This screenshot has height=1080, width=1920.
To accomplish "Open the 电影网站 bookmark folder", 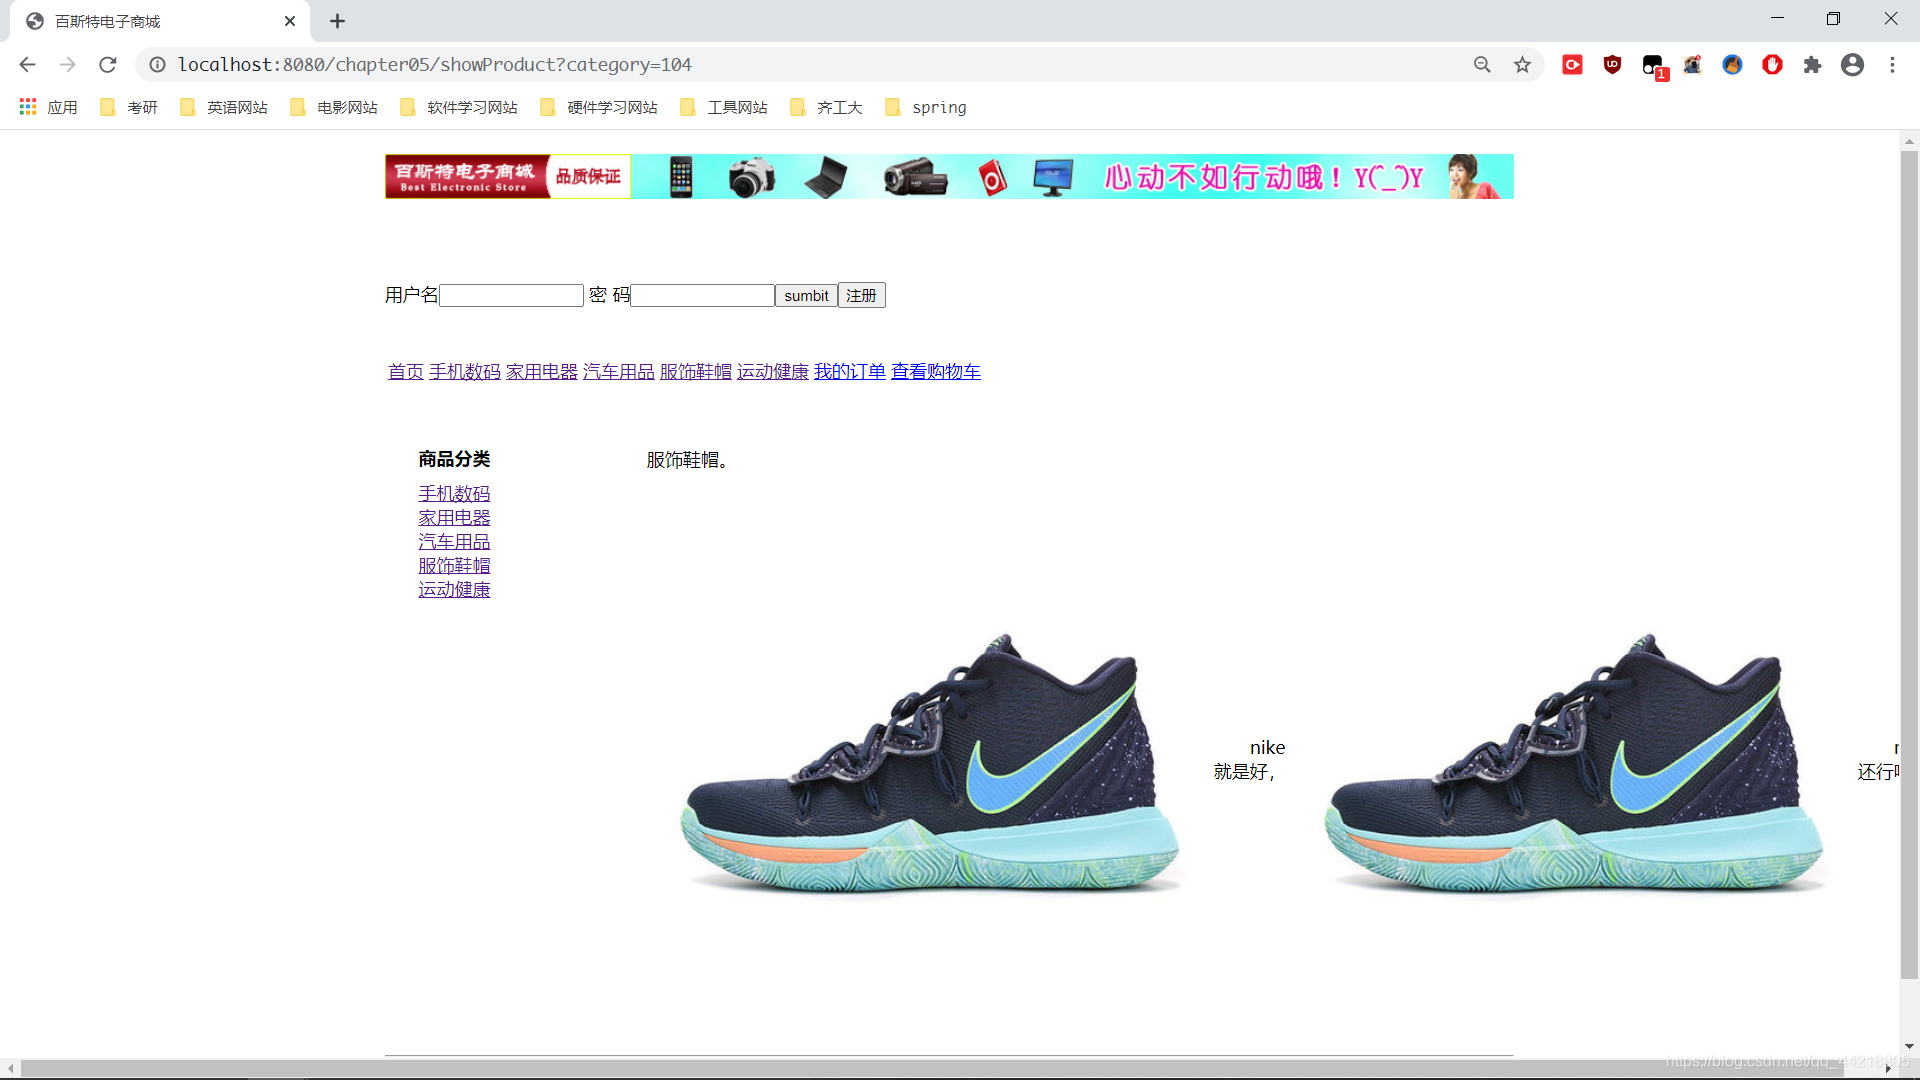I will (334, 107).
